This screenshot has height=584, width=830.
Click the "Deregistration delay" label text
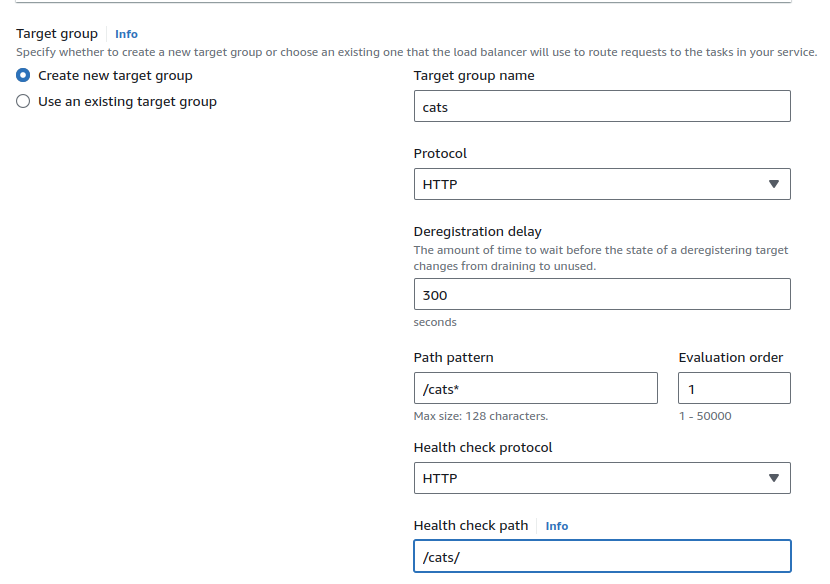(477, 231)
